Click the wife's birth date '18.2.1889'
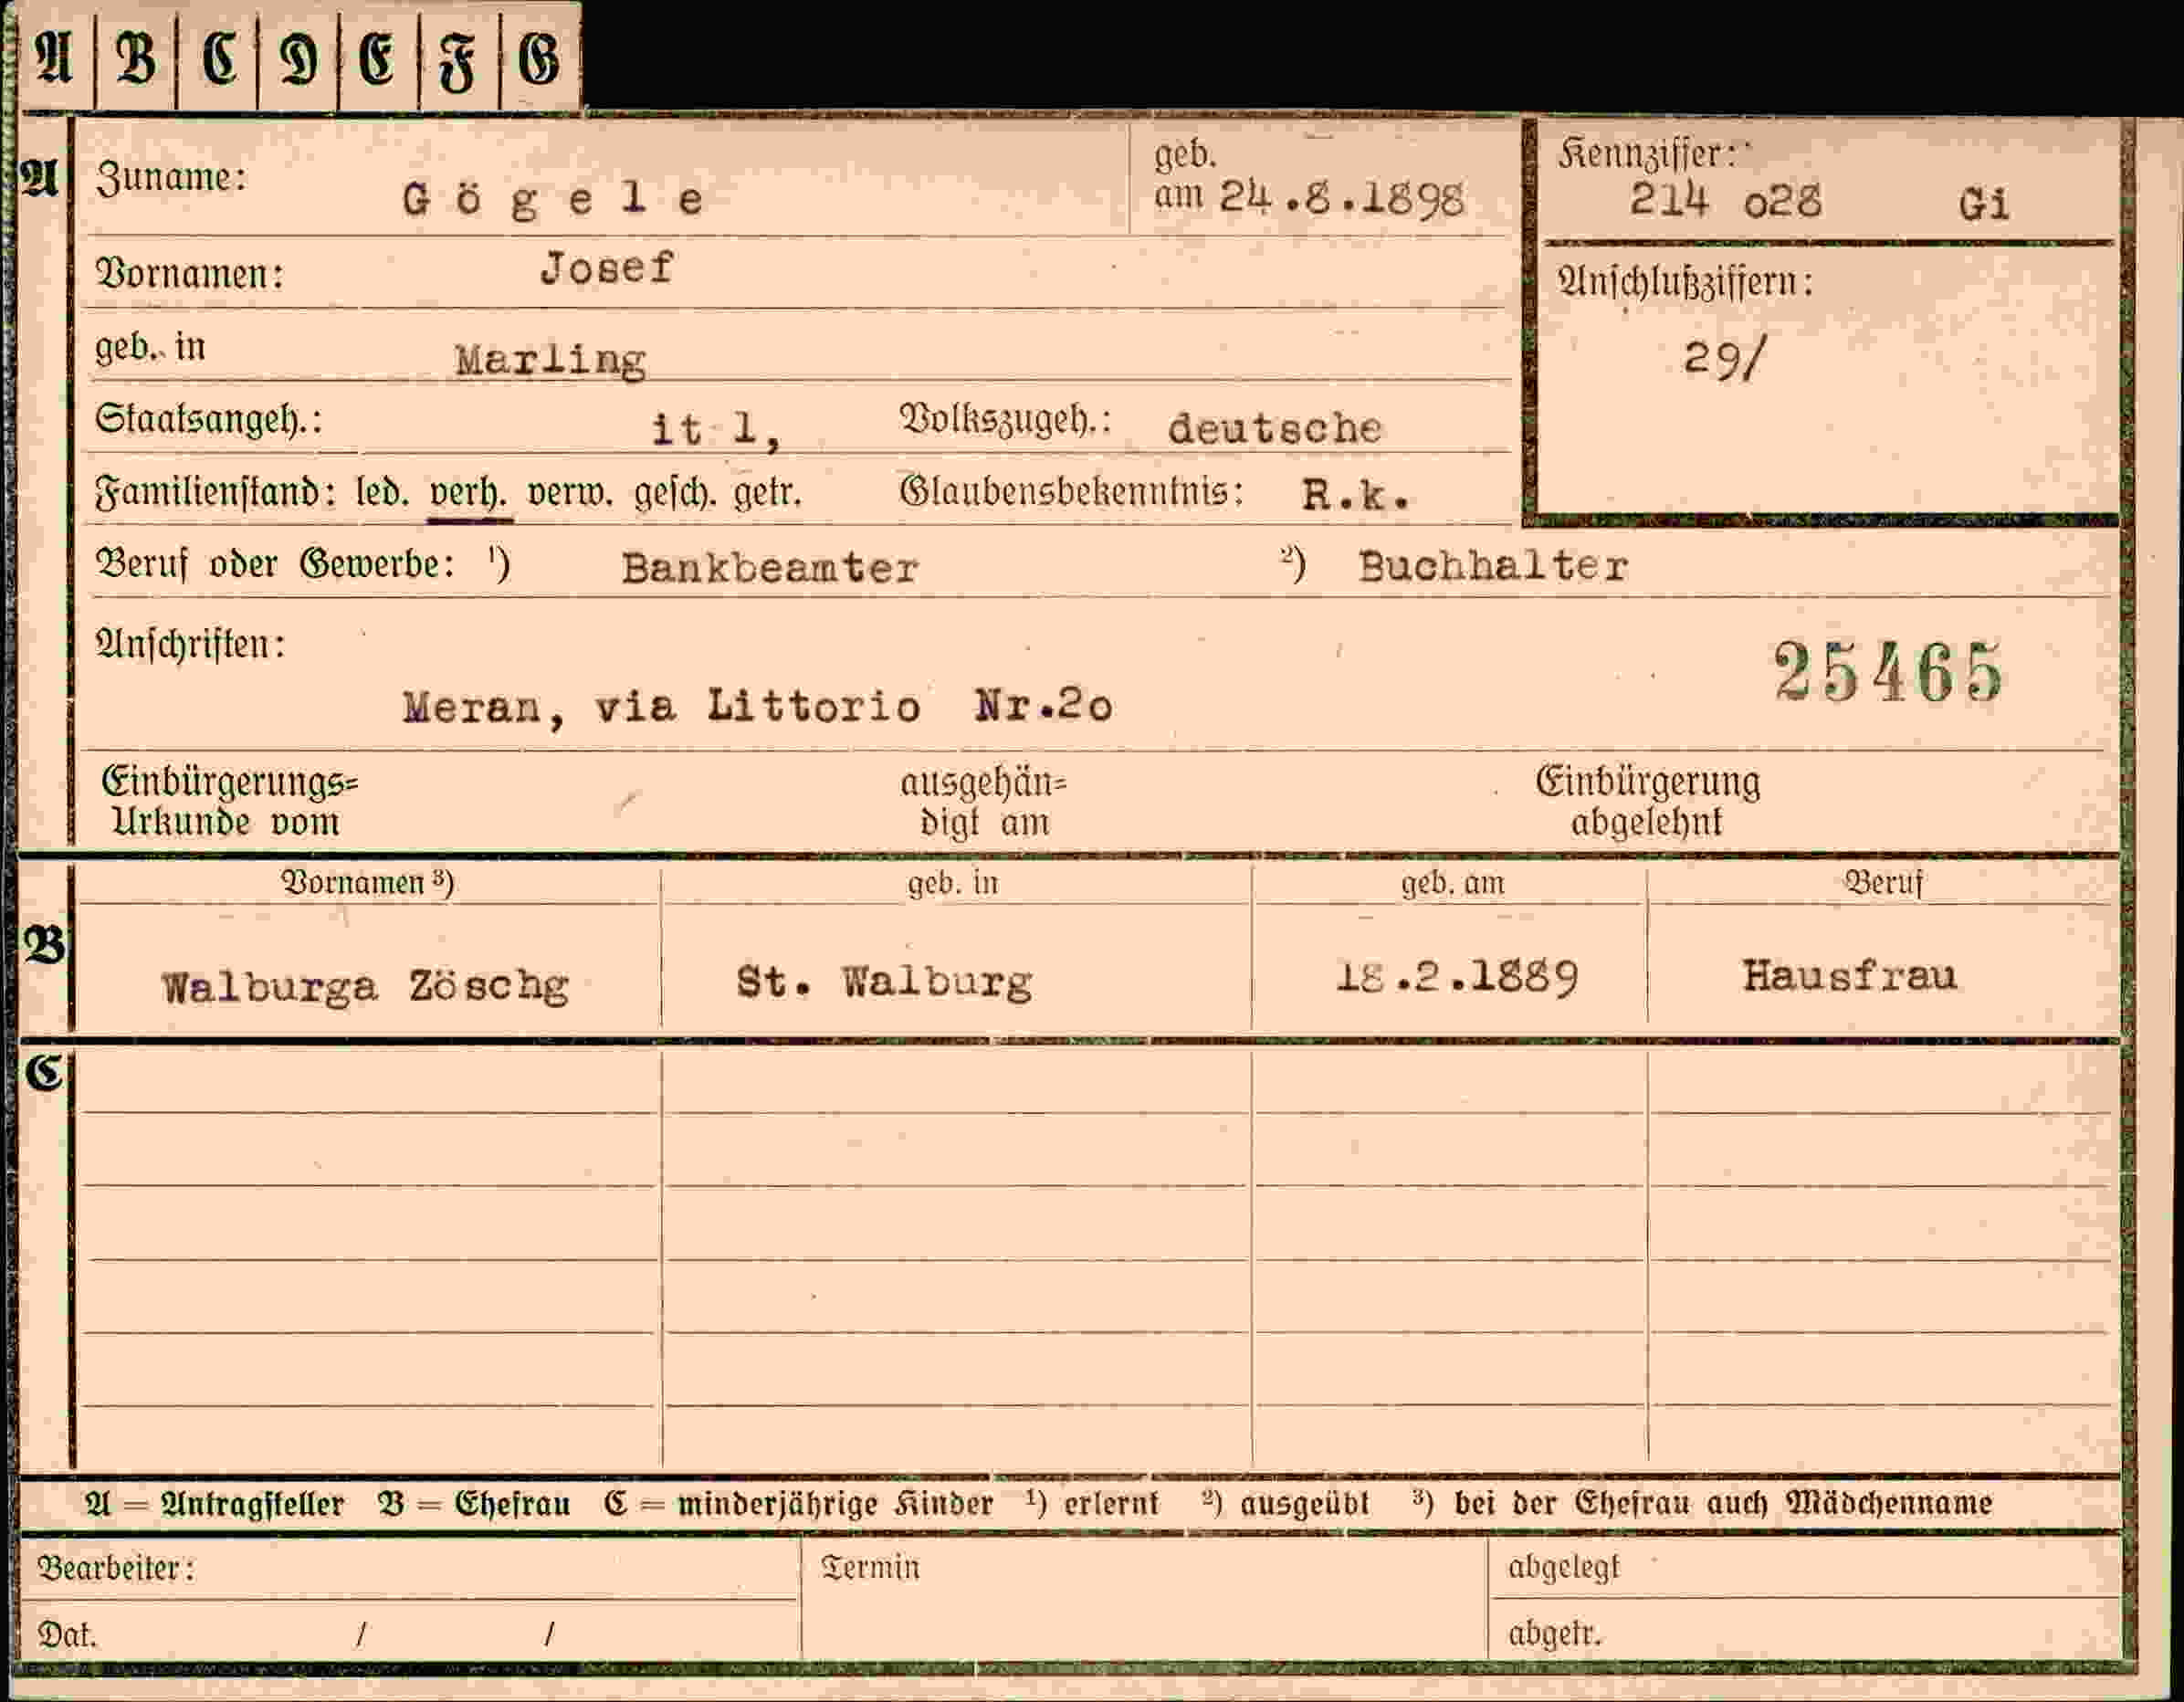The image size is (2184, 1702). click(x=1458, y=977)
